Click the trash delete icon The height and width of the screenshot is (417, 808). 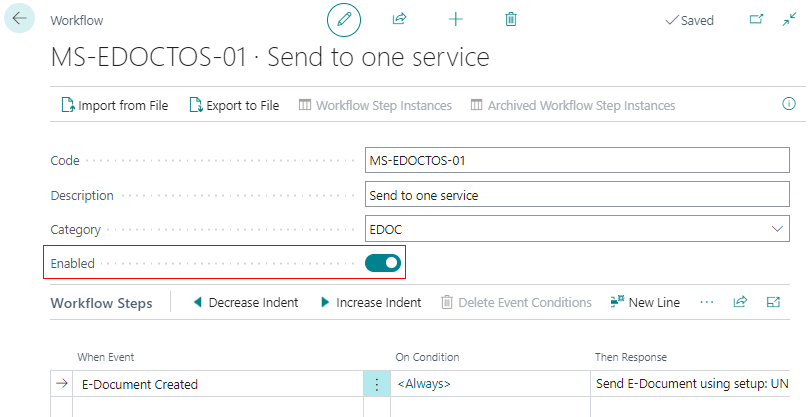511,19
